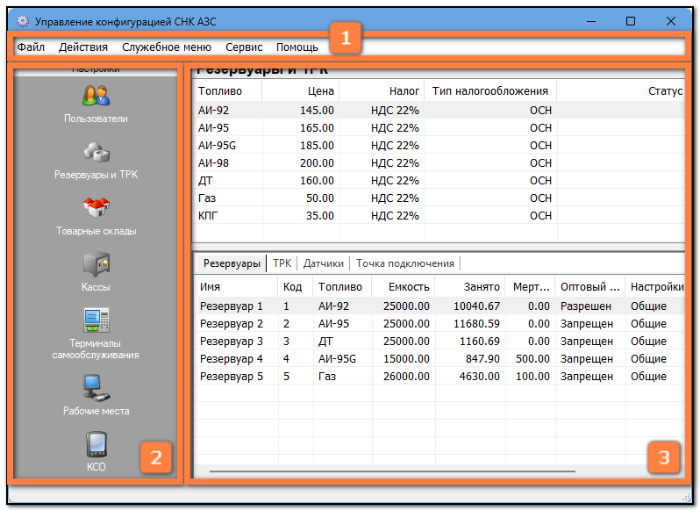The height and width of the screenshot is (511, 700).
Task: Switch to the Точка подключения tab
Action: pyautogui.click(x=405, y=263)
